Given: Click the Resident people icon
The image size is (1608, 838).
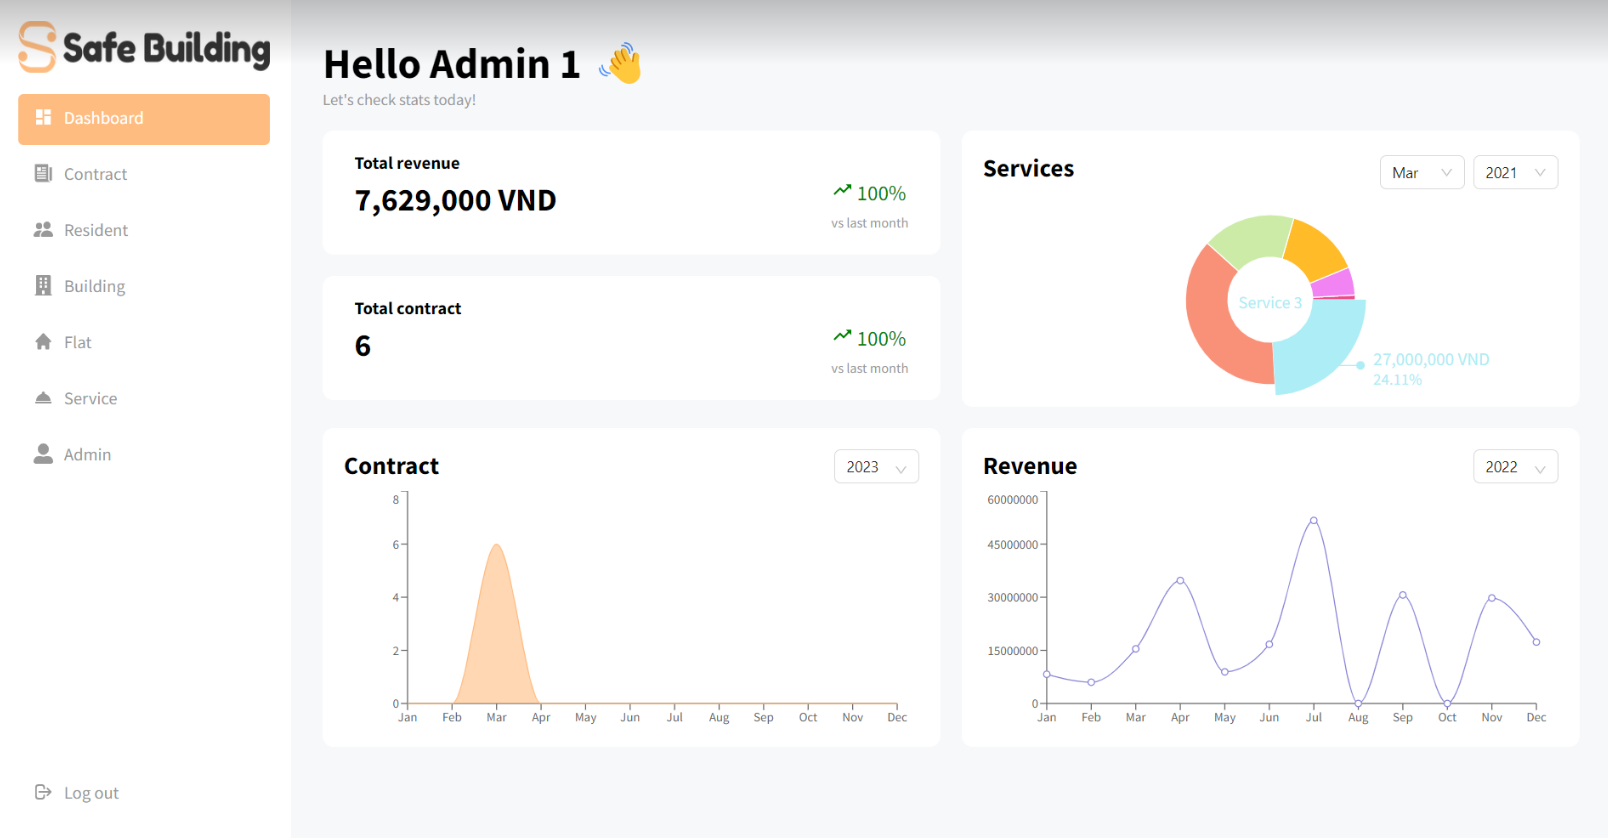Looking at the screenshot, I should (43, 230).
